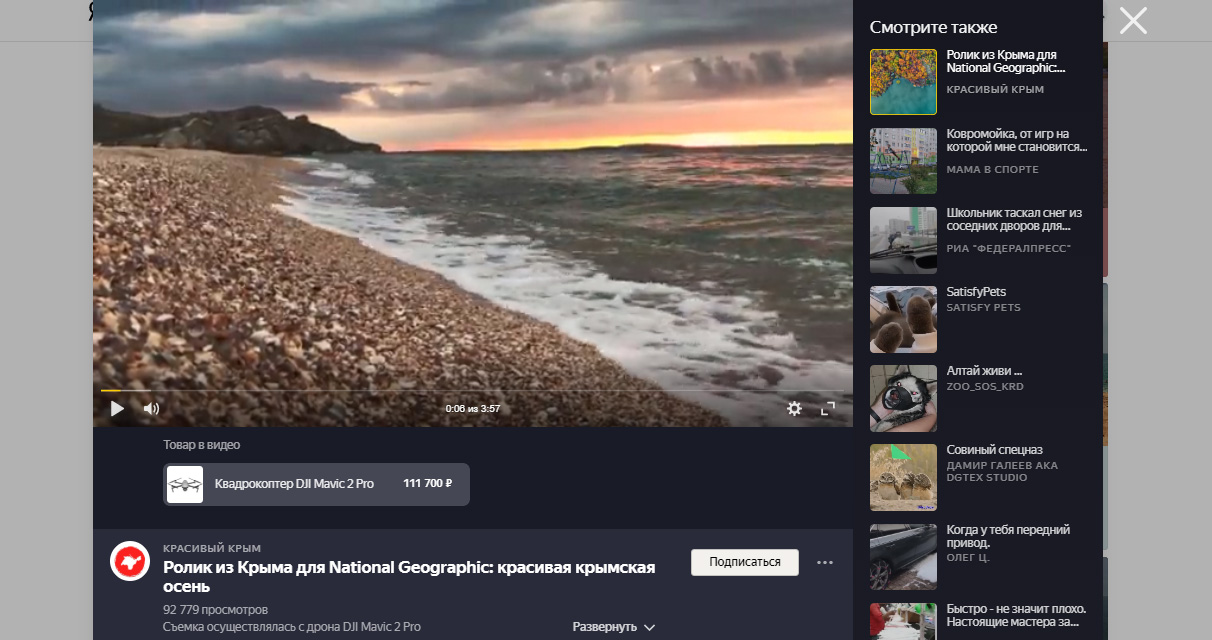This screenshot has height=640, width=1212.
Task: Click the 0:06 из 3:57 time display
Action: click(473, 408)
